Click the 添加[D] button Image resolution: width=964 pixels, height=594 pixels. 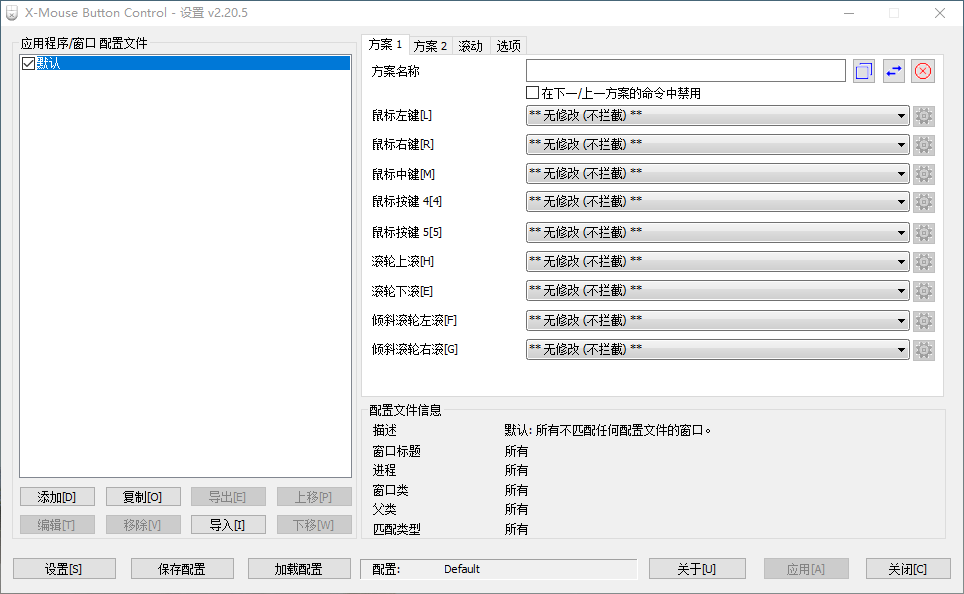(57, 496)
